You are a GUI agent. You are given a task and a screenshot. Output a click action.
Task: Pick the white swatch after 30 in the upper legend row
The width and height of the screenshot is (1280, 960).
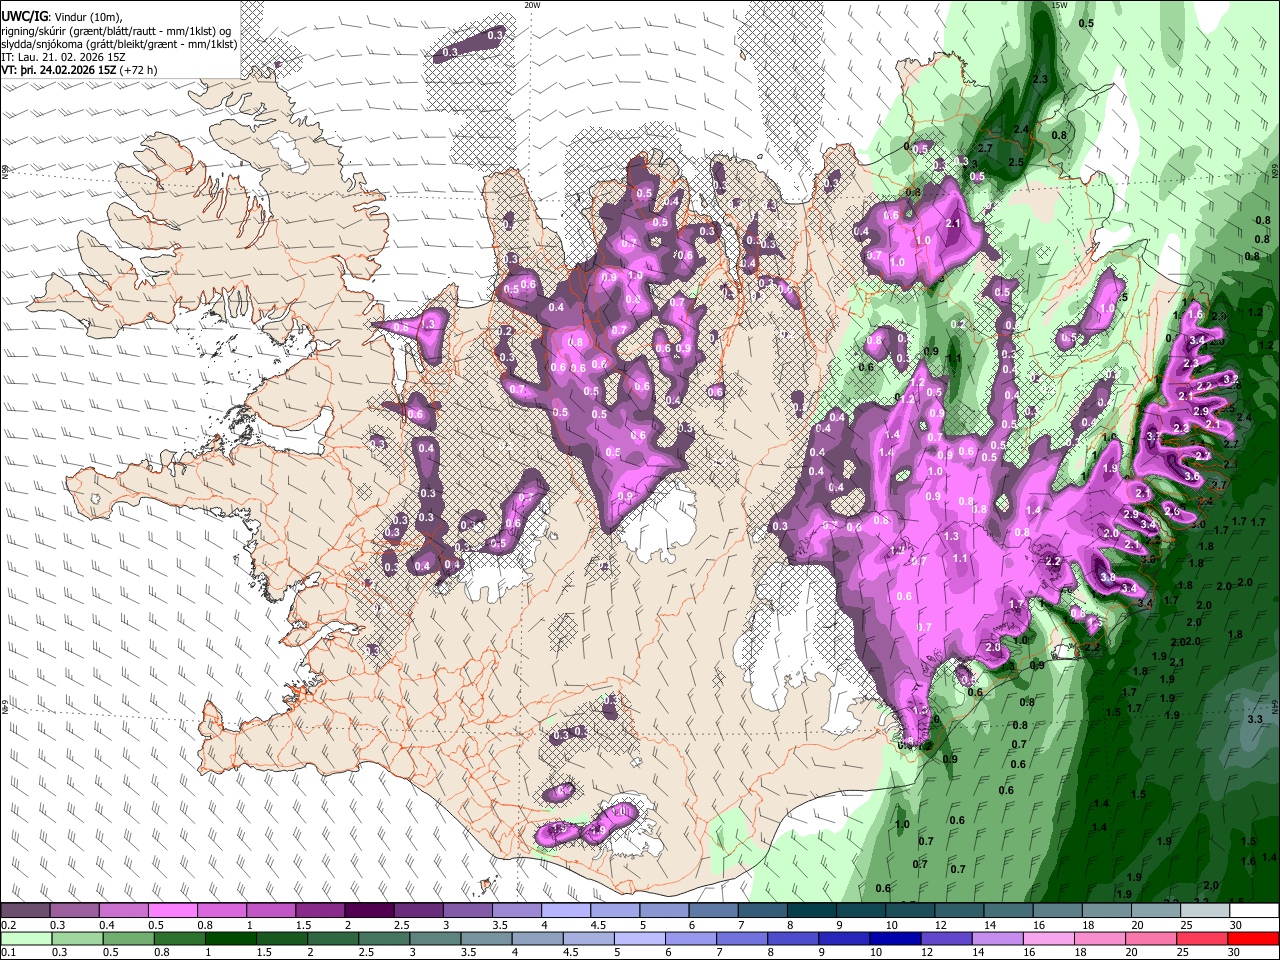[x=1255, y=911]
